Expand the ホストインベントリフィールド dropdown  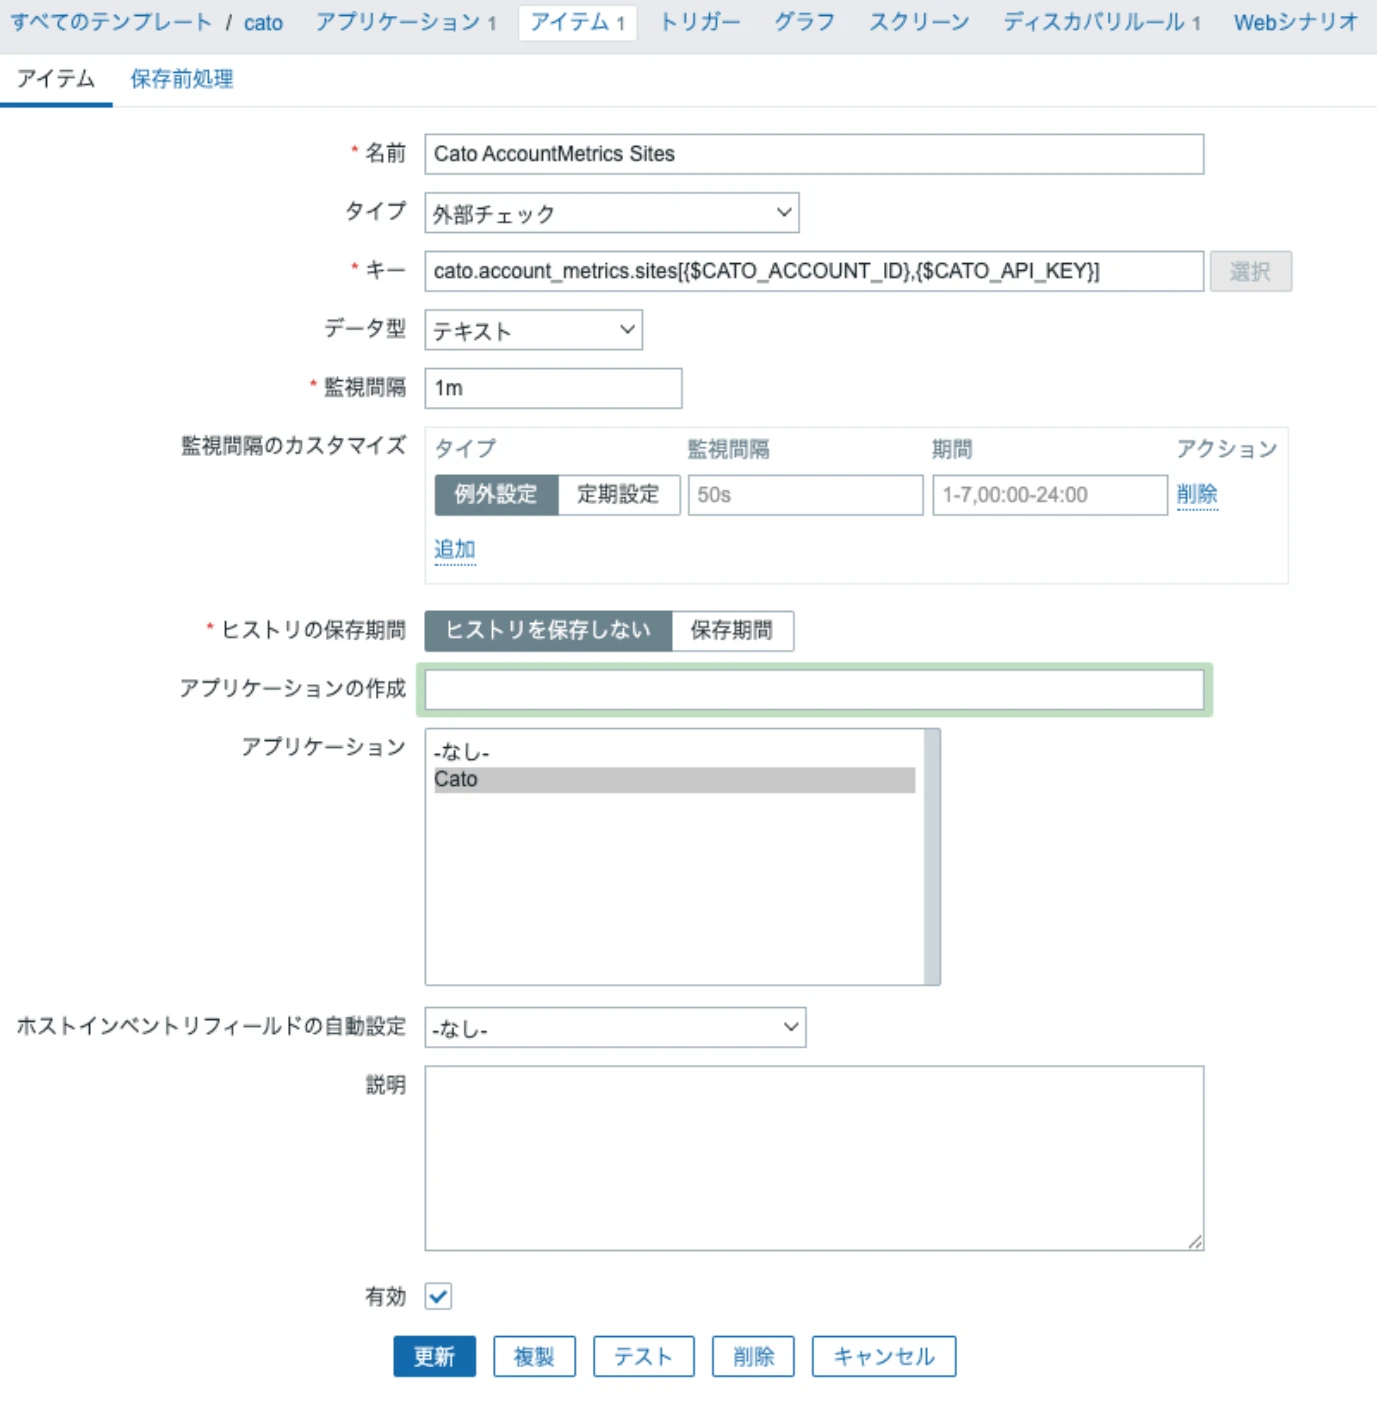point(615,1028)
